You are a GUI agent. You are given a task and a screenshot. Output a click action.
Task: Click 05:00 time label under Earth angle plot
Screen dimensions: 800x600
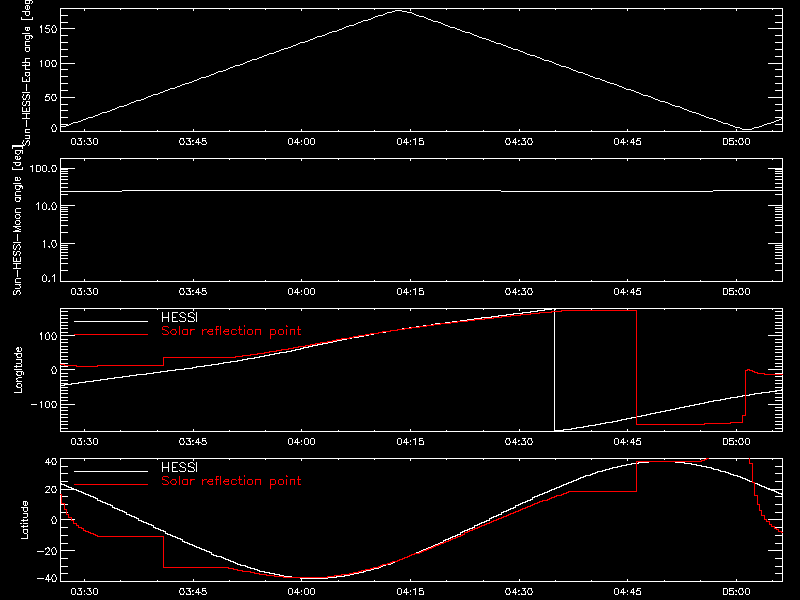pyautogui.click(x=736, y=141)
